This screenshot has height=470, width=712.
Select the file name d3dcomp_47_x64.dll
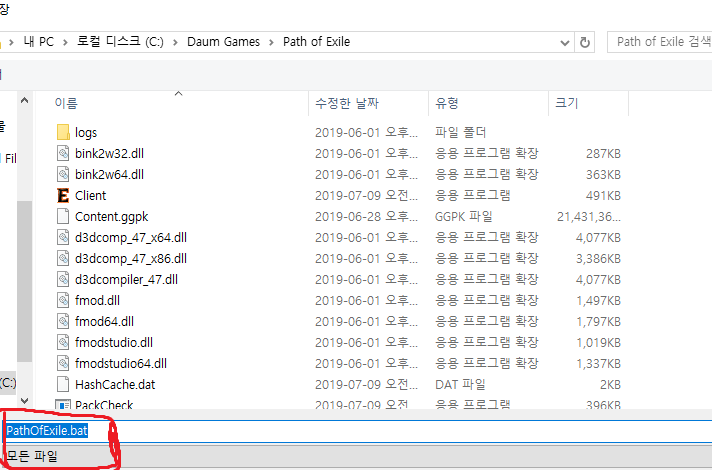[x=131, y=237]
